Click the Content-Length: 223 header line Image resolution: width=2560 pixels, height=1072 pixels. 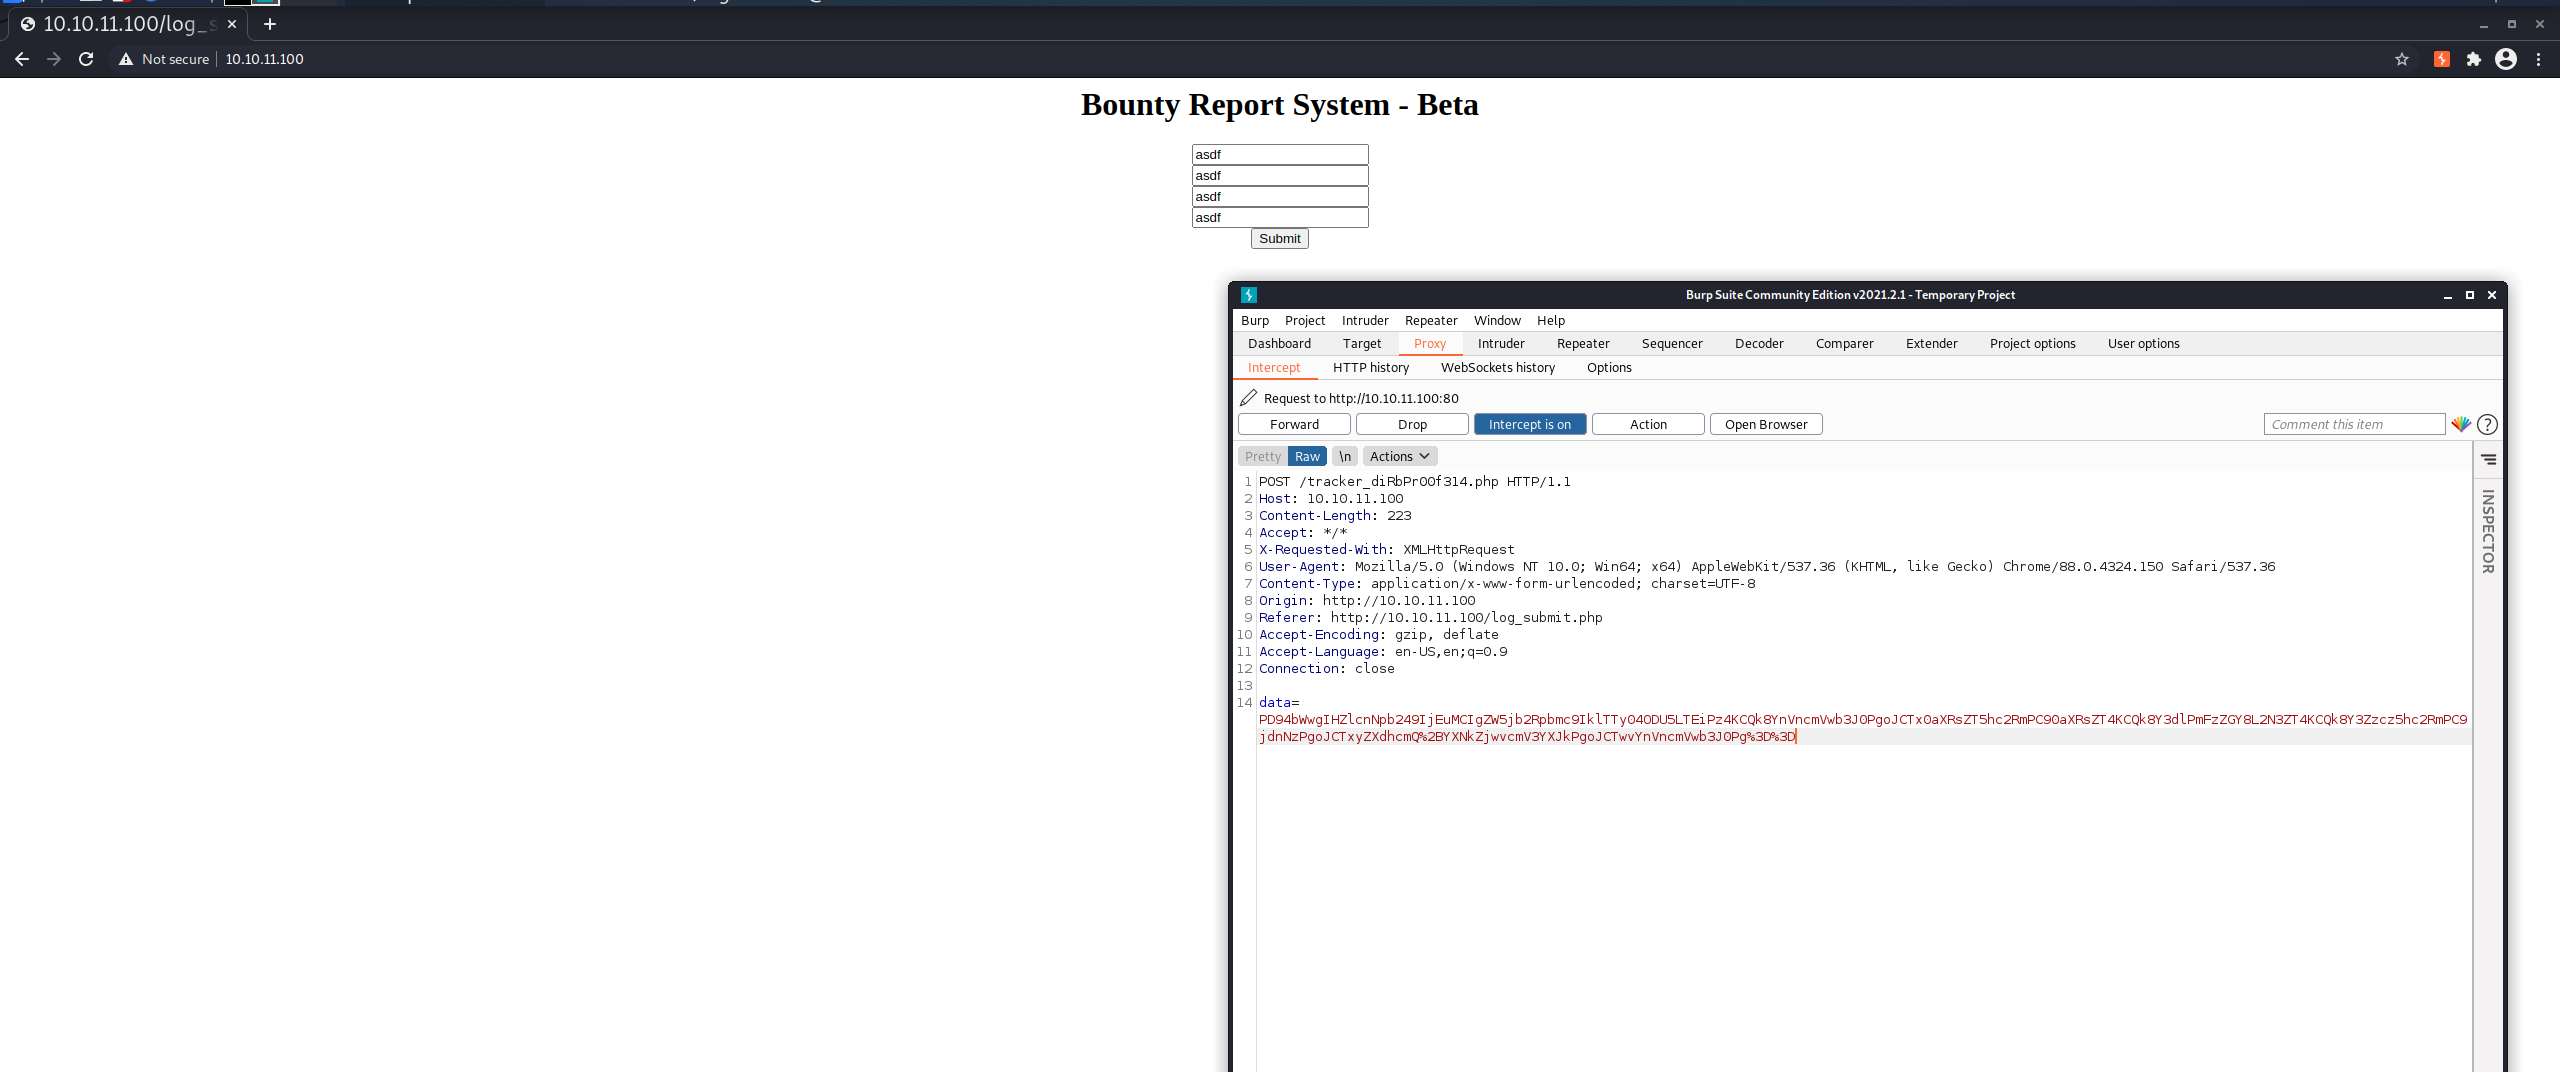(x=1335, y=515)
